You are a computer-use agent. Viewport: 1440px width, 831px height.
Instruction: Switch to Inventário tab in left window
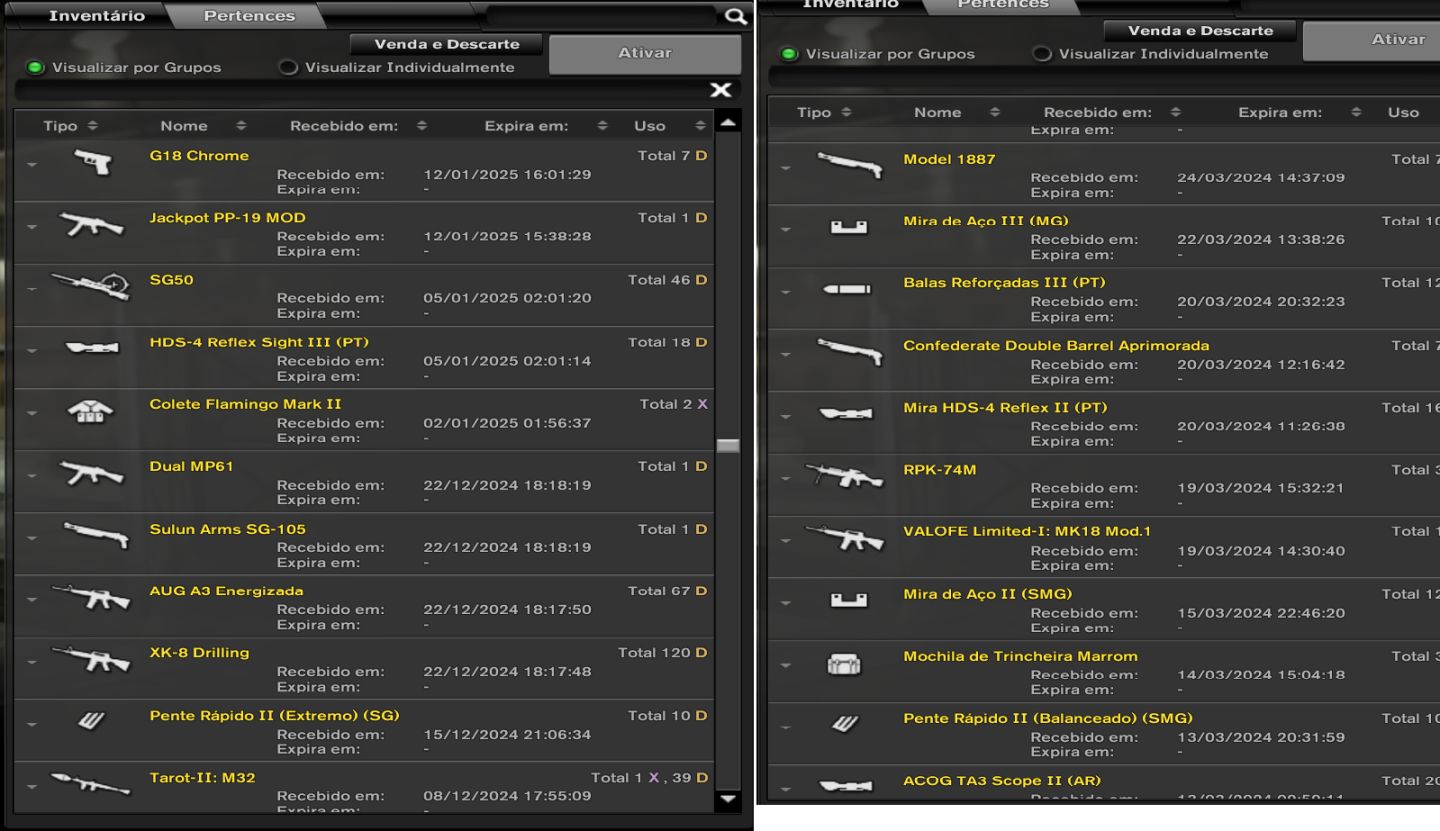(97, 16)
